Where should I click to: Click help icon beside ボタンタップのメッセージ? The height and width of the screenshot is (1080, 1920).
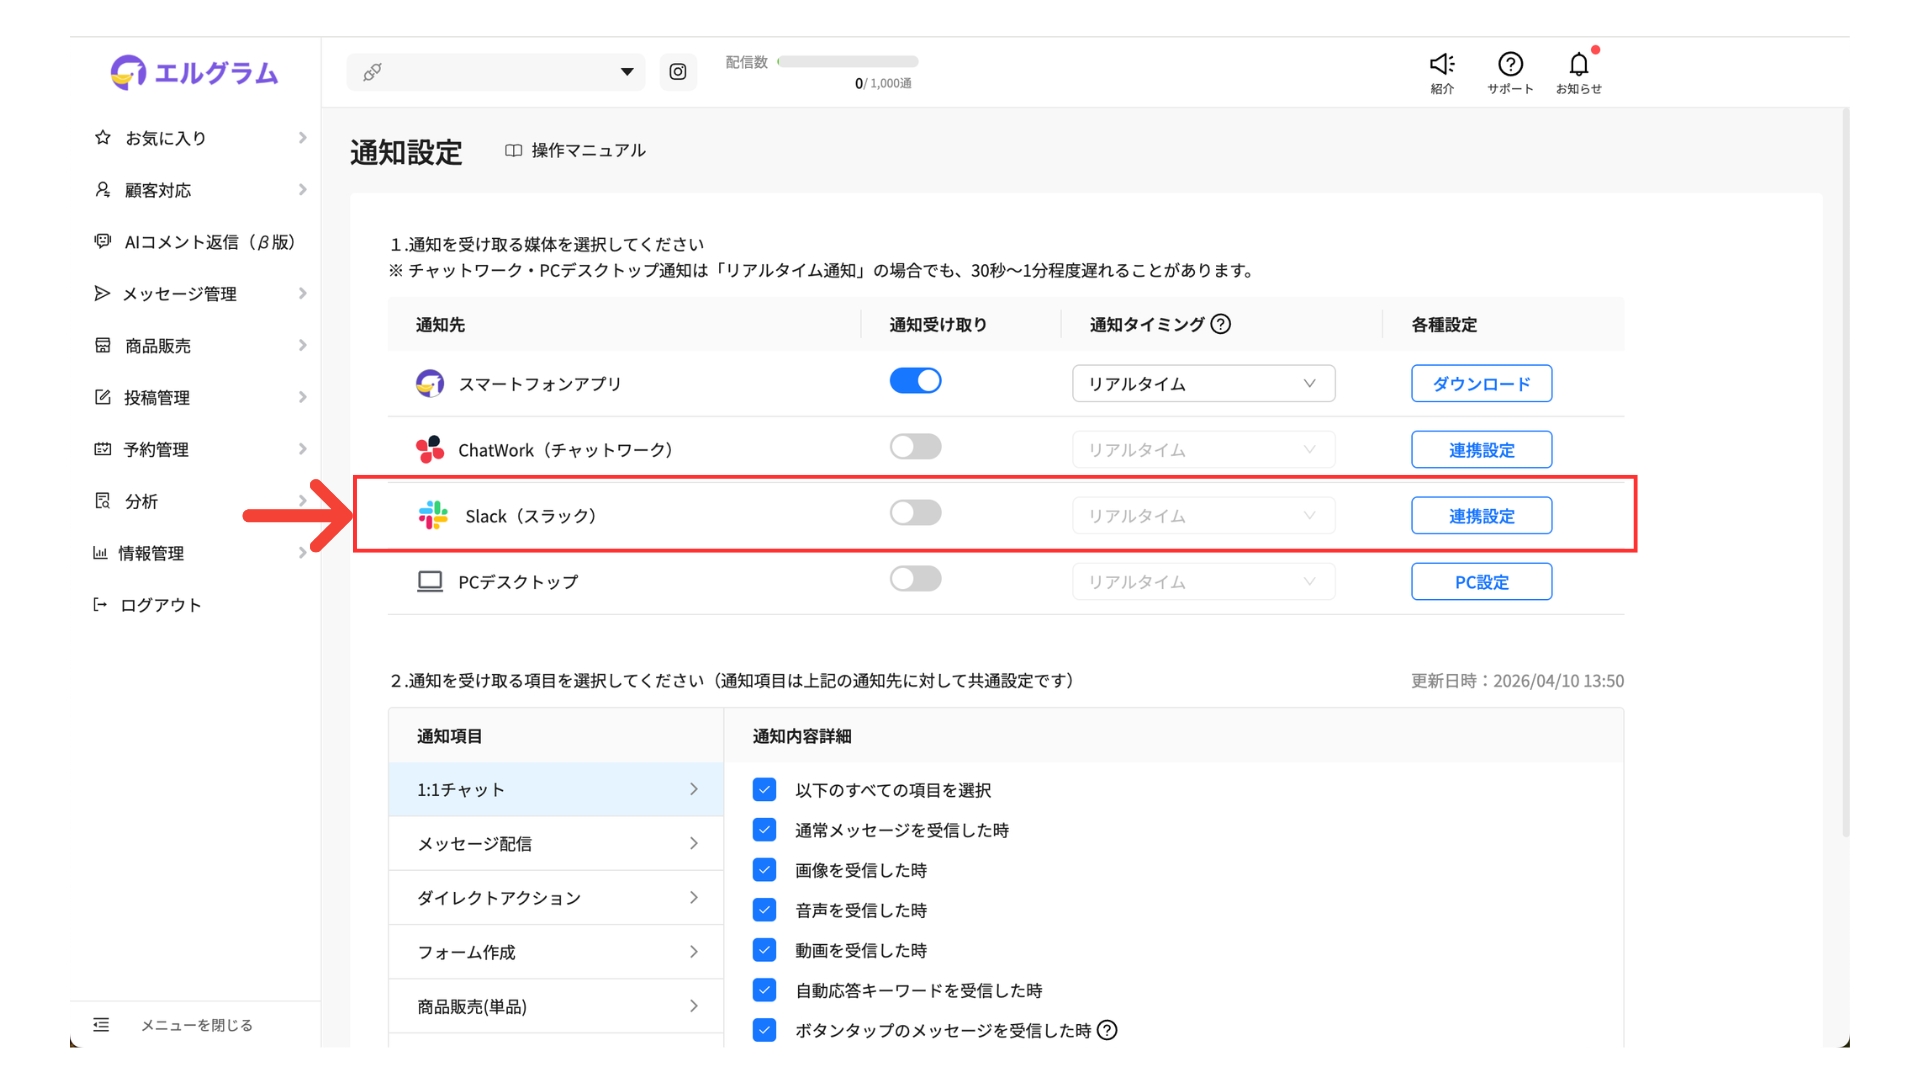1107,1030
